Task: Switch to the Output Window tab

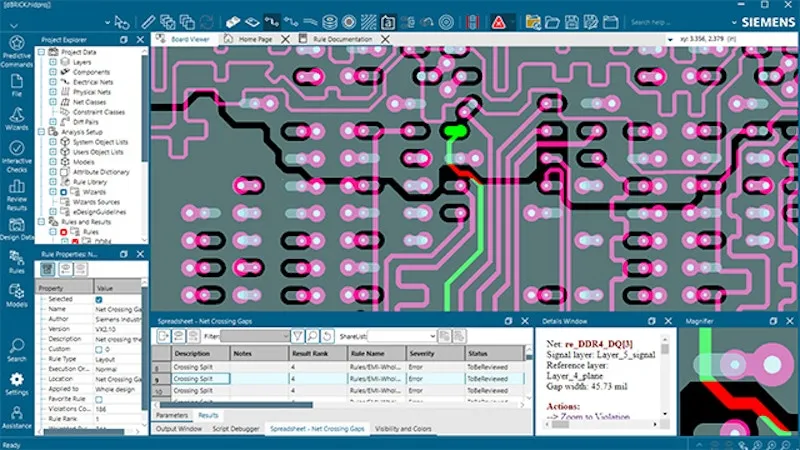Action: (x=179, y=429)
